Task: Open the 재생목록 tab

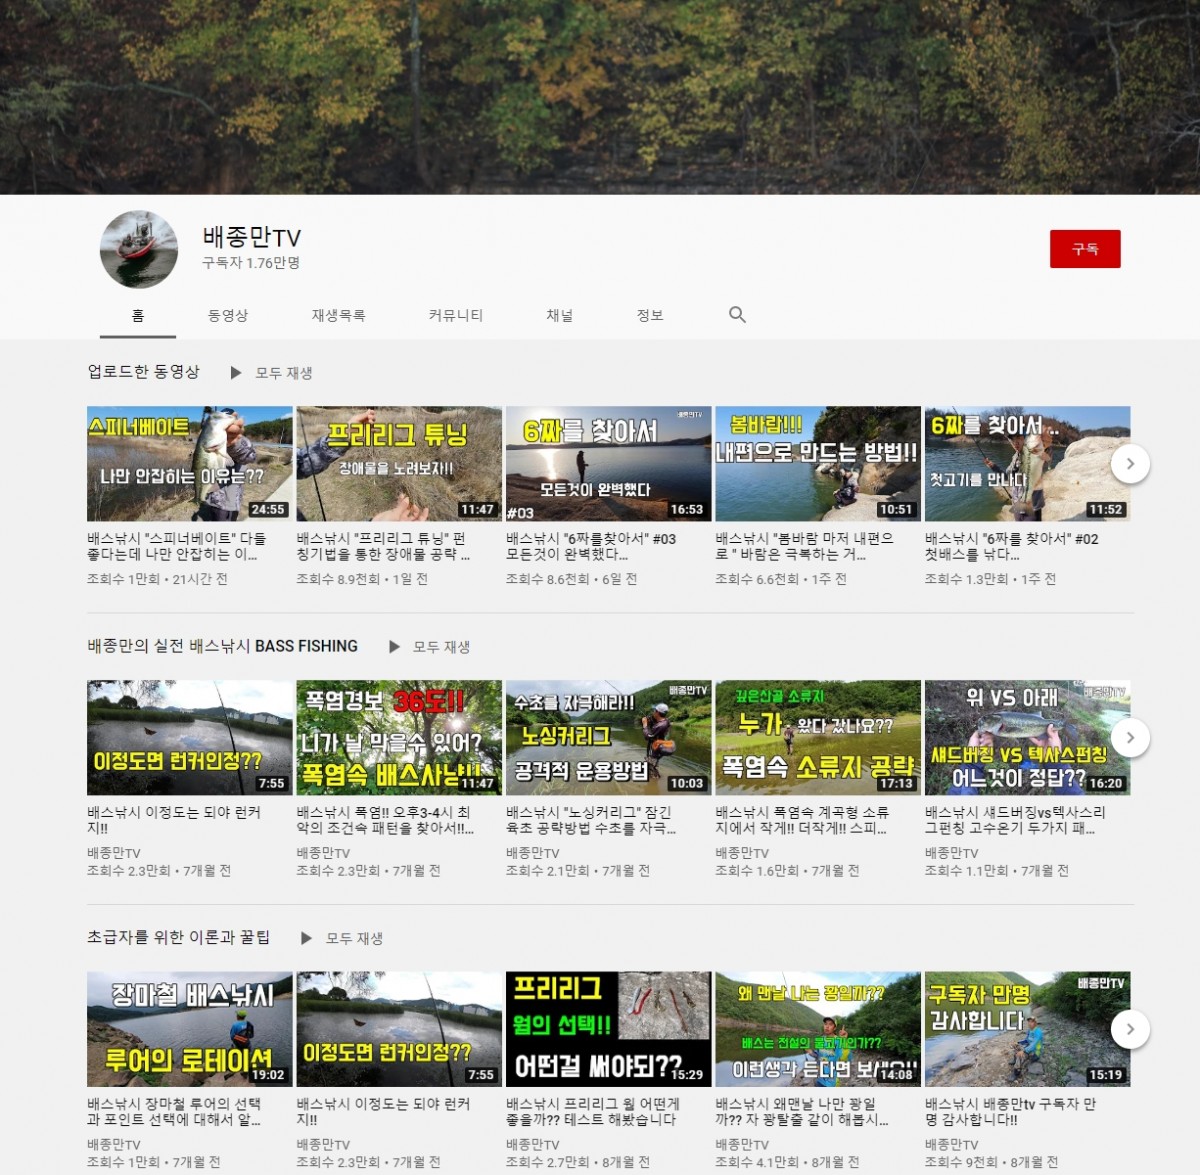Action: 338,315
